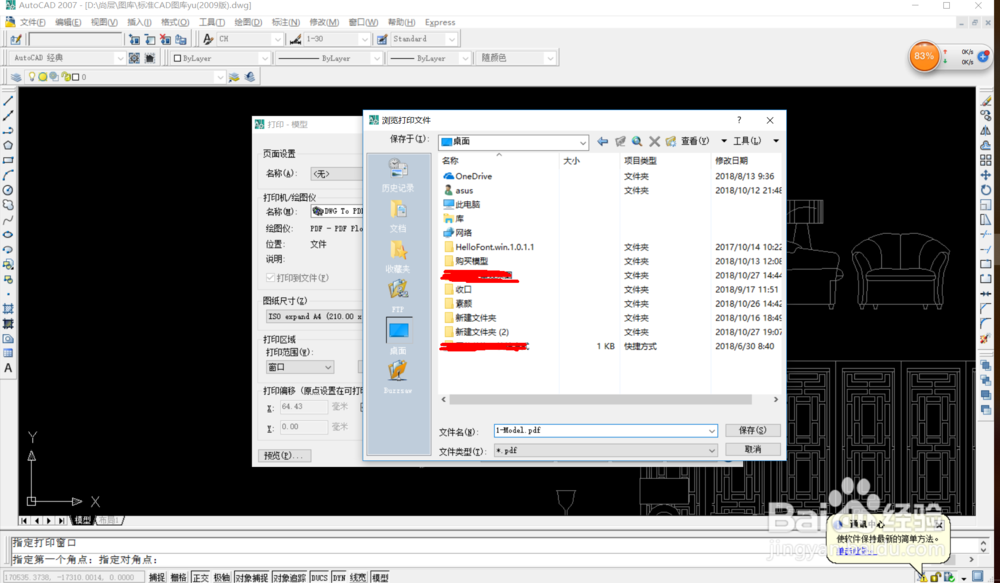The height and width of the screenshot is (583, 1000).
Task: Open Buzzsaw in the dialog places sidebar
Action: point(398,377)
